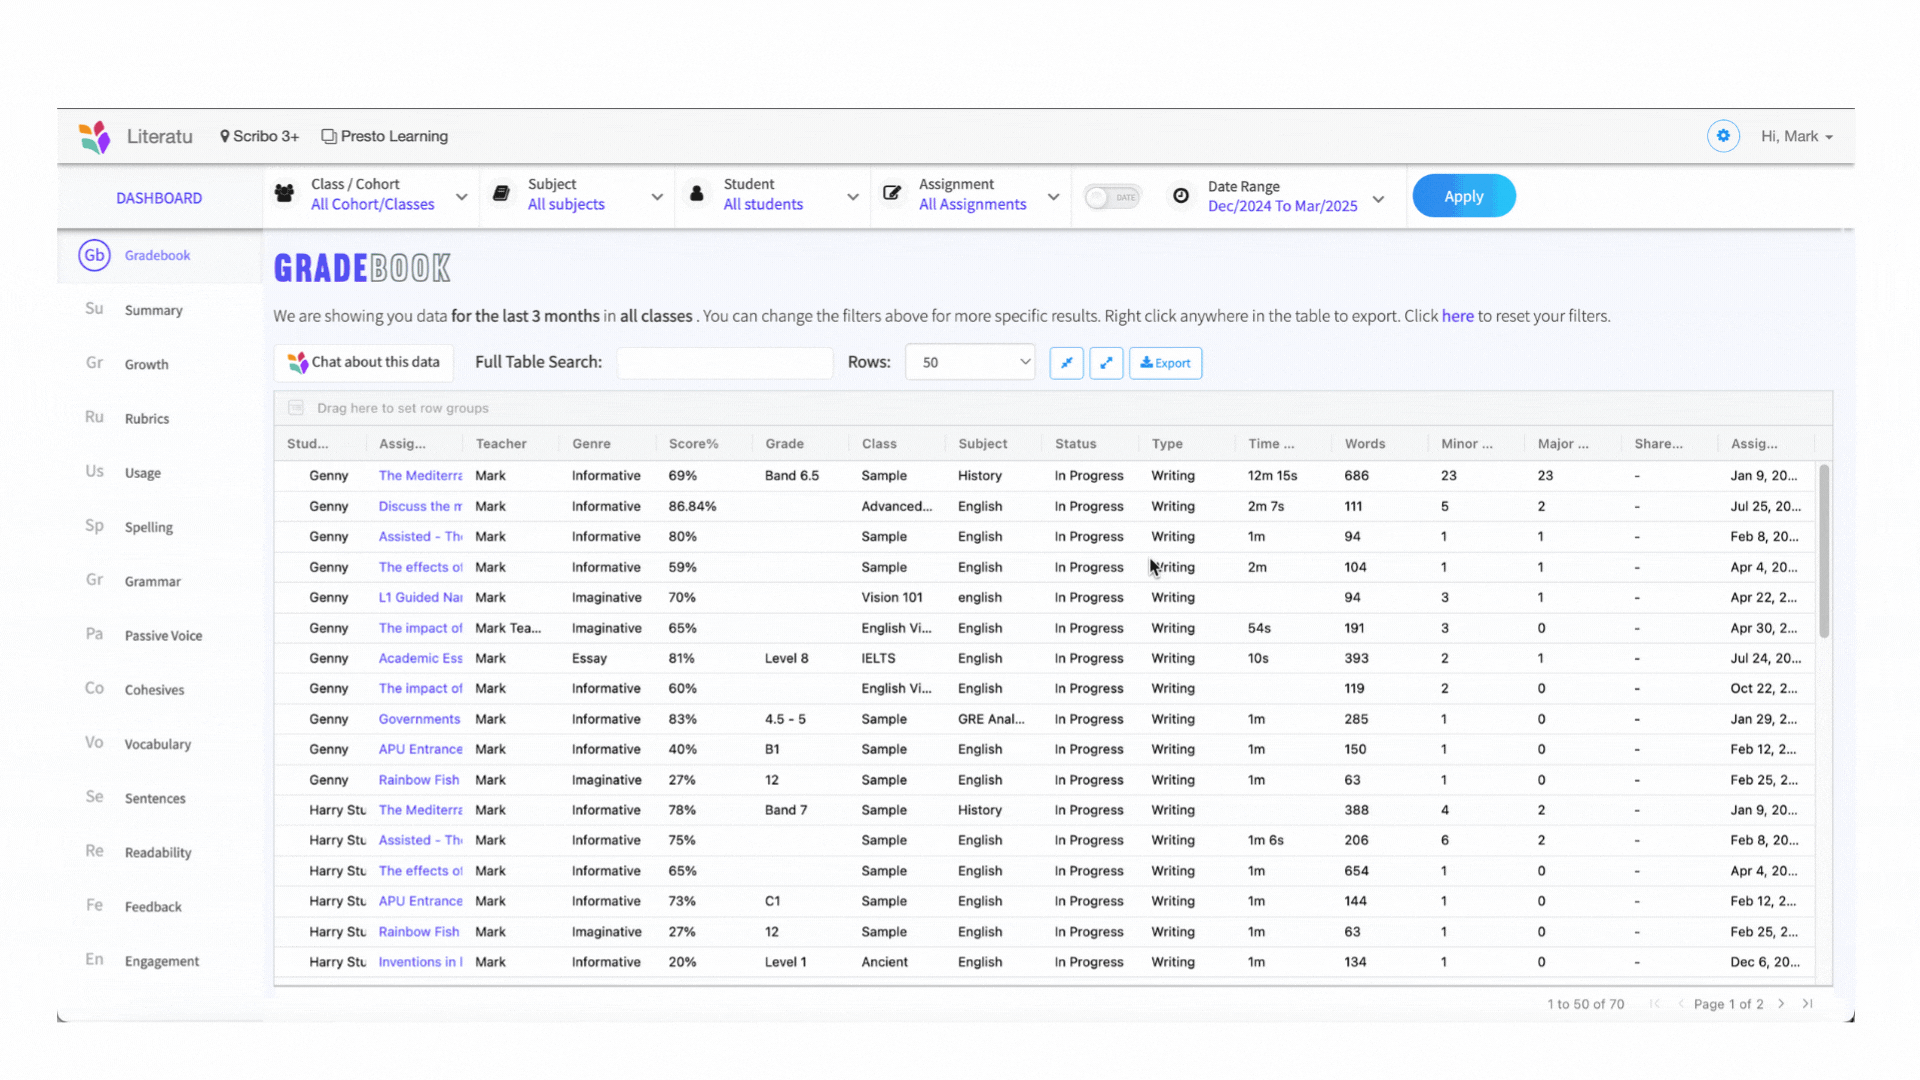1920x1080 pixels.
Task: Click the Gradebook Gb sidebar icon
Action: click(94, 255)
